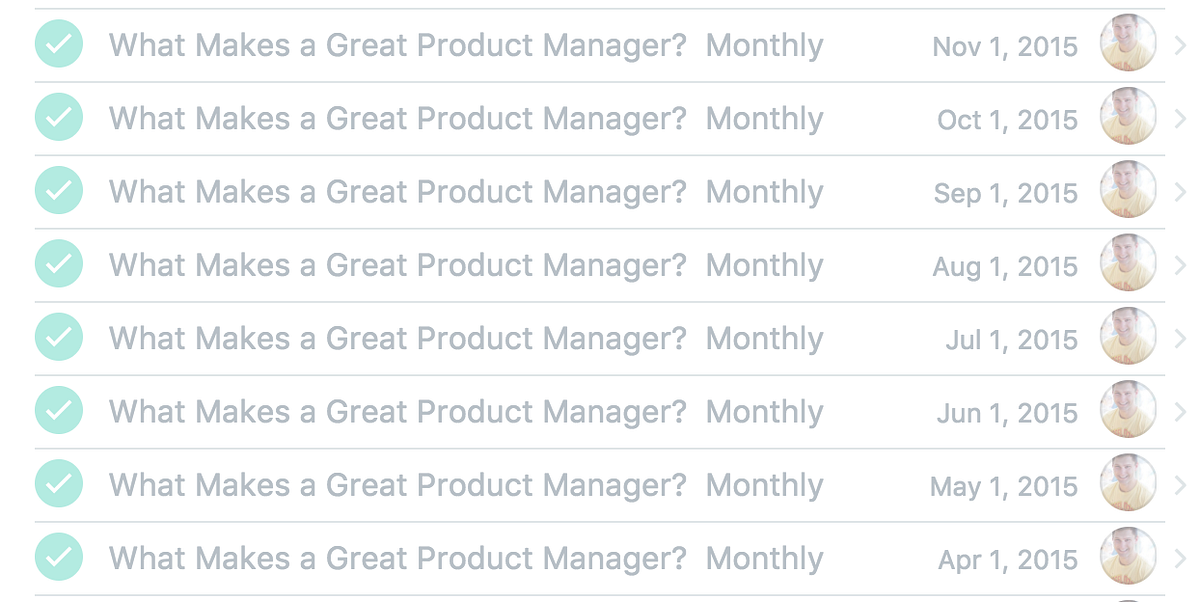
Task: Click the avatar photo on the Apr 1 row
Action: click(1127, 557)
